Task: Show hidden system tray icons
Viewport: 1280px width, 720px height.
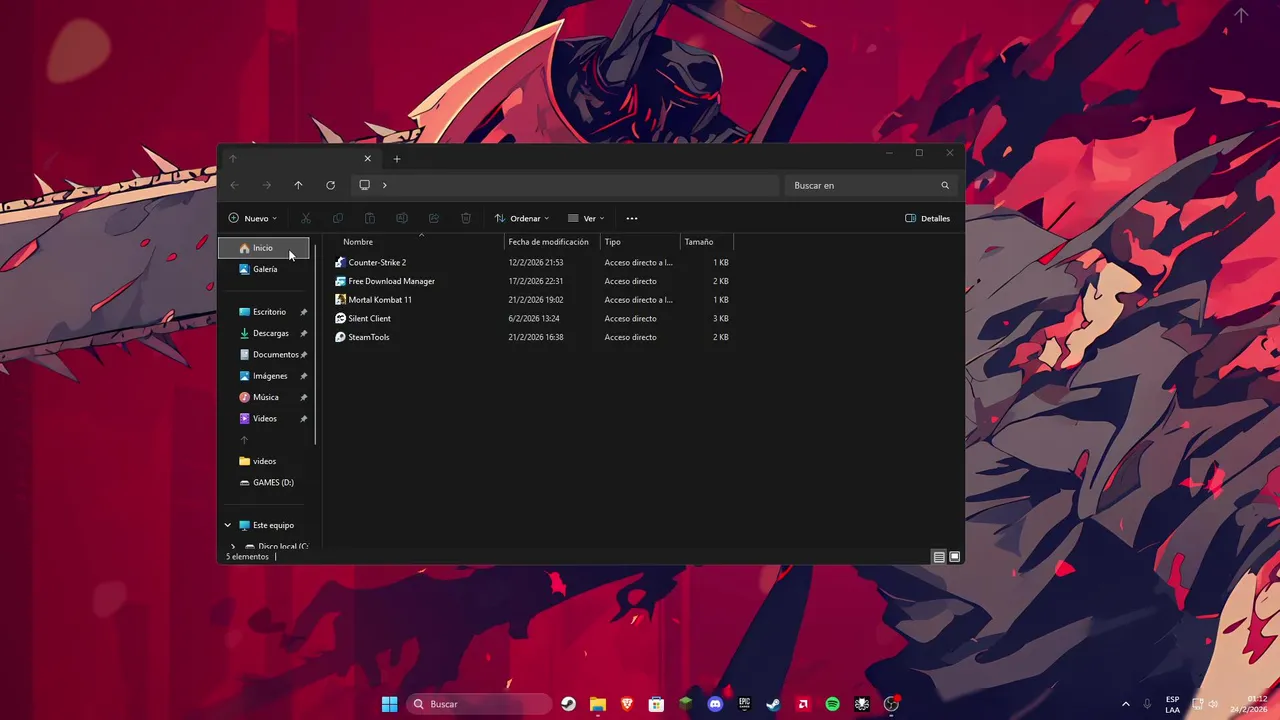Action: click(1125, 704)
